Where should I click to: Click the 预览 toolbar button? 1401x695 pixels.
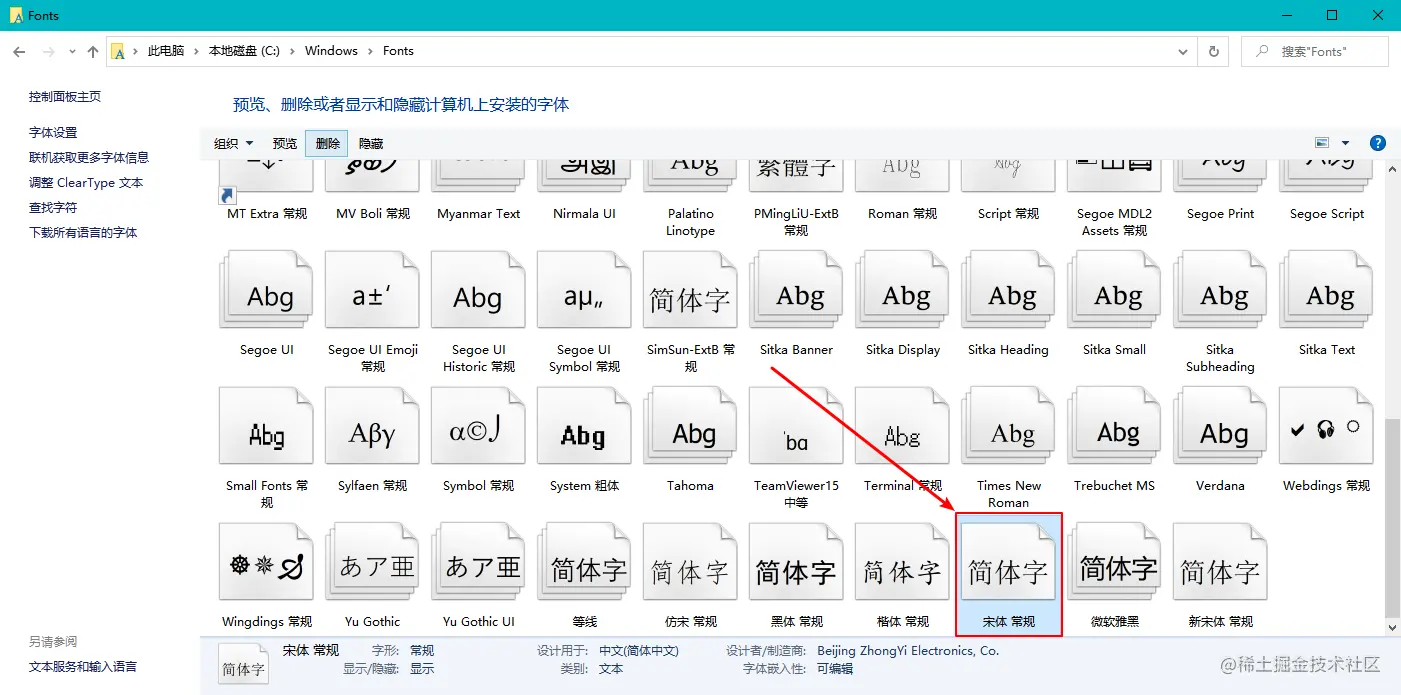tap(285, 144)
